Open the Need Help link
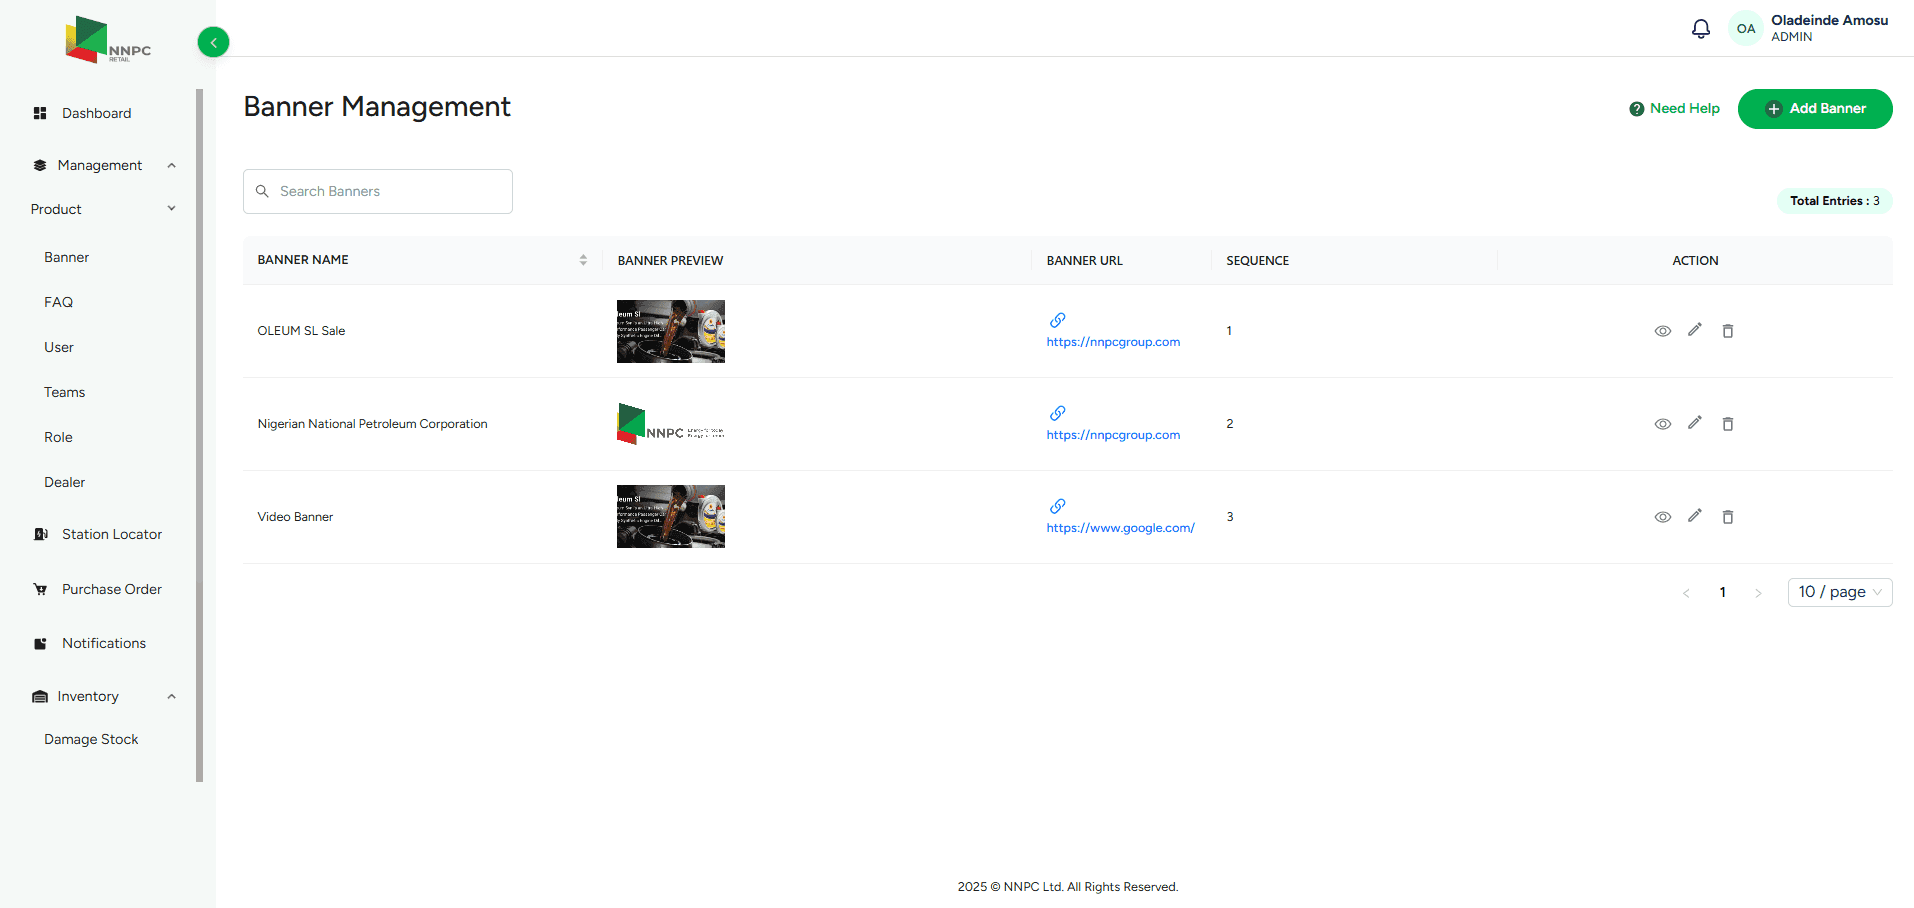 1674,109
